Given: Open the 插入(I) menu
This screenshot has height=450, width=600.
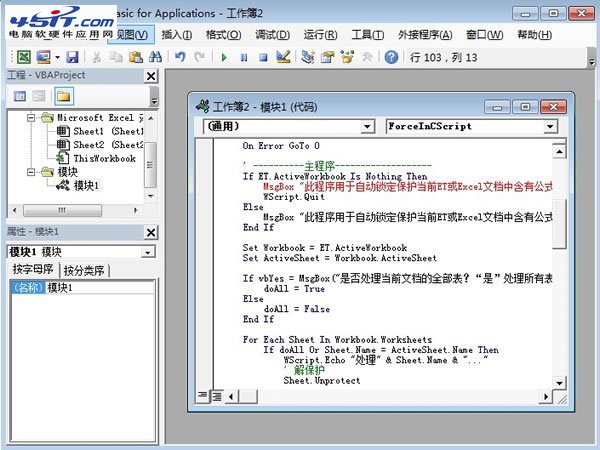Looking at the screenshot, I should [176, 35].
